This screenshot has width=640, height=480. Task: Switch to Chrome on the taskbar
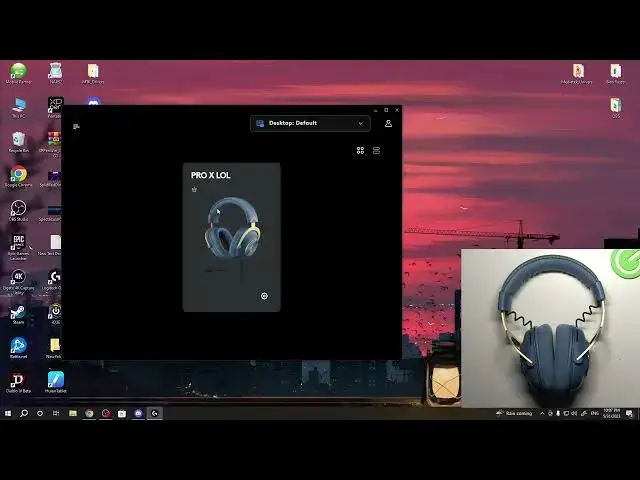[89, 413]
